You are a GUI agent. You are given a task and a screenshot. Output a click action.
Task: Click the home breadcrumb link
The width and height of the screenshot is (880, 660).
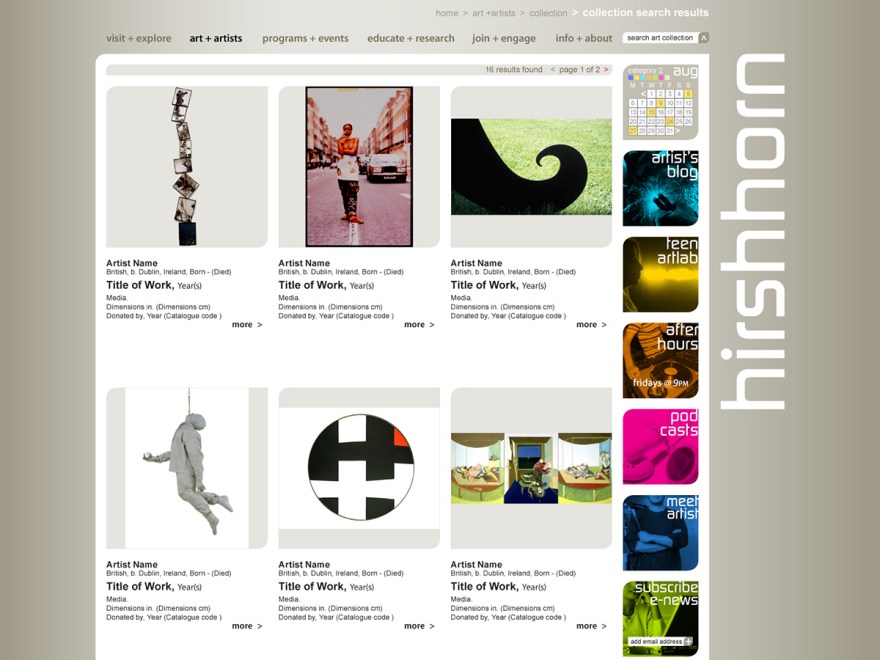pos(447,13)
